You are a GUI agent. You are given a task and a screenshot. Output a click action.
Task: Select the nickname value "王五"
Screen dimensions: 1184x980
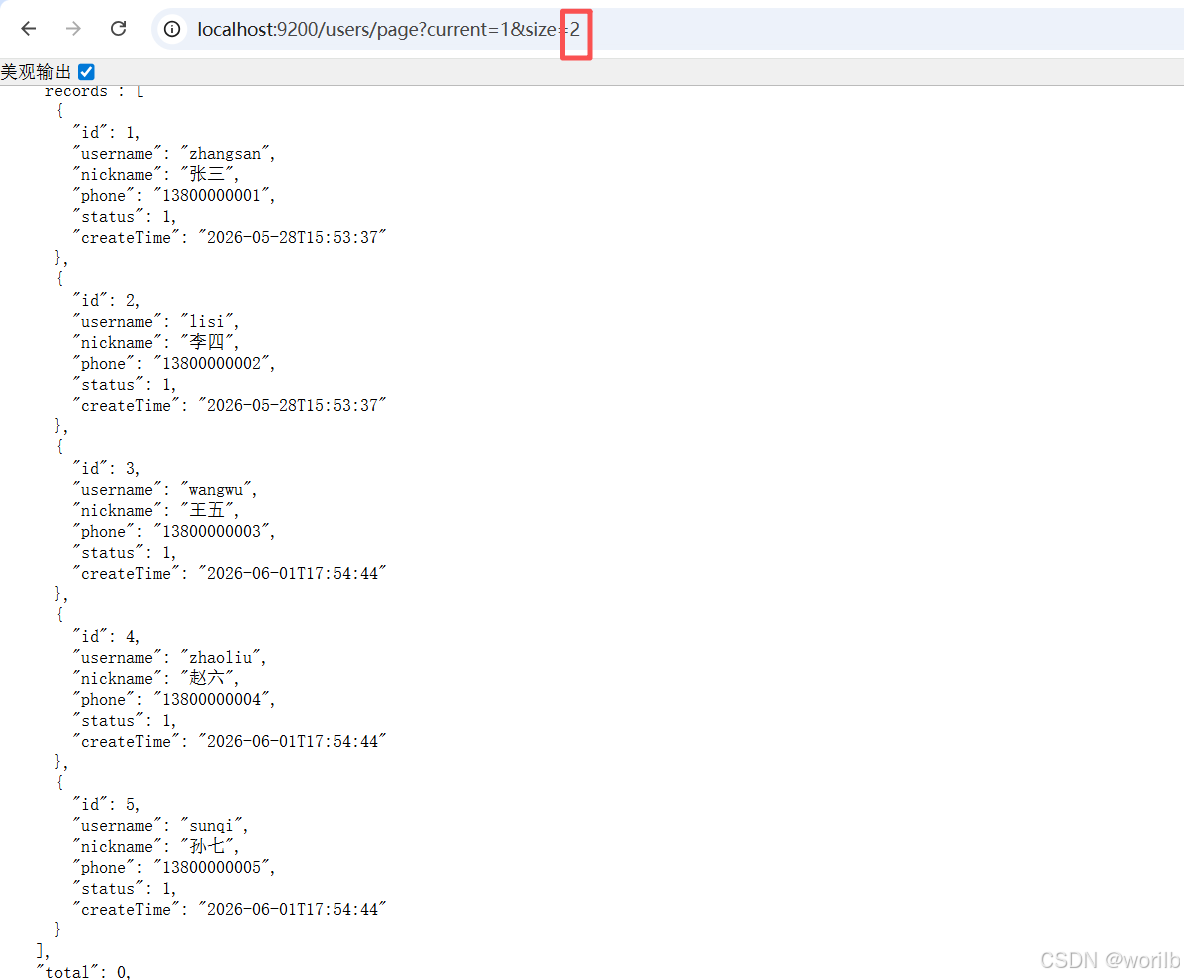[x=207, y=510]
